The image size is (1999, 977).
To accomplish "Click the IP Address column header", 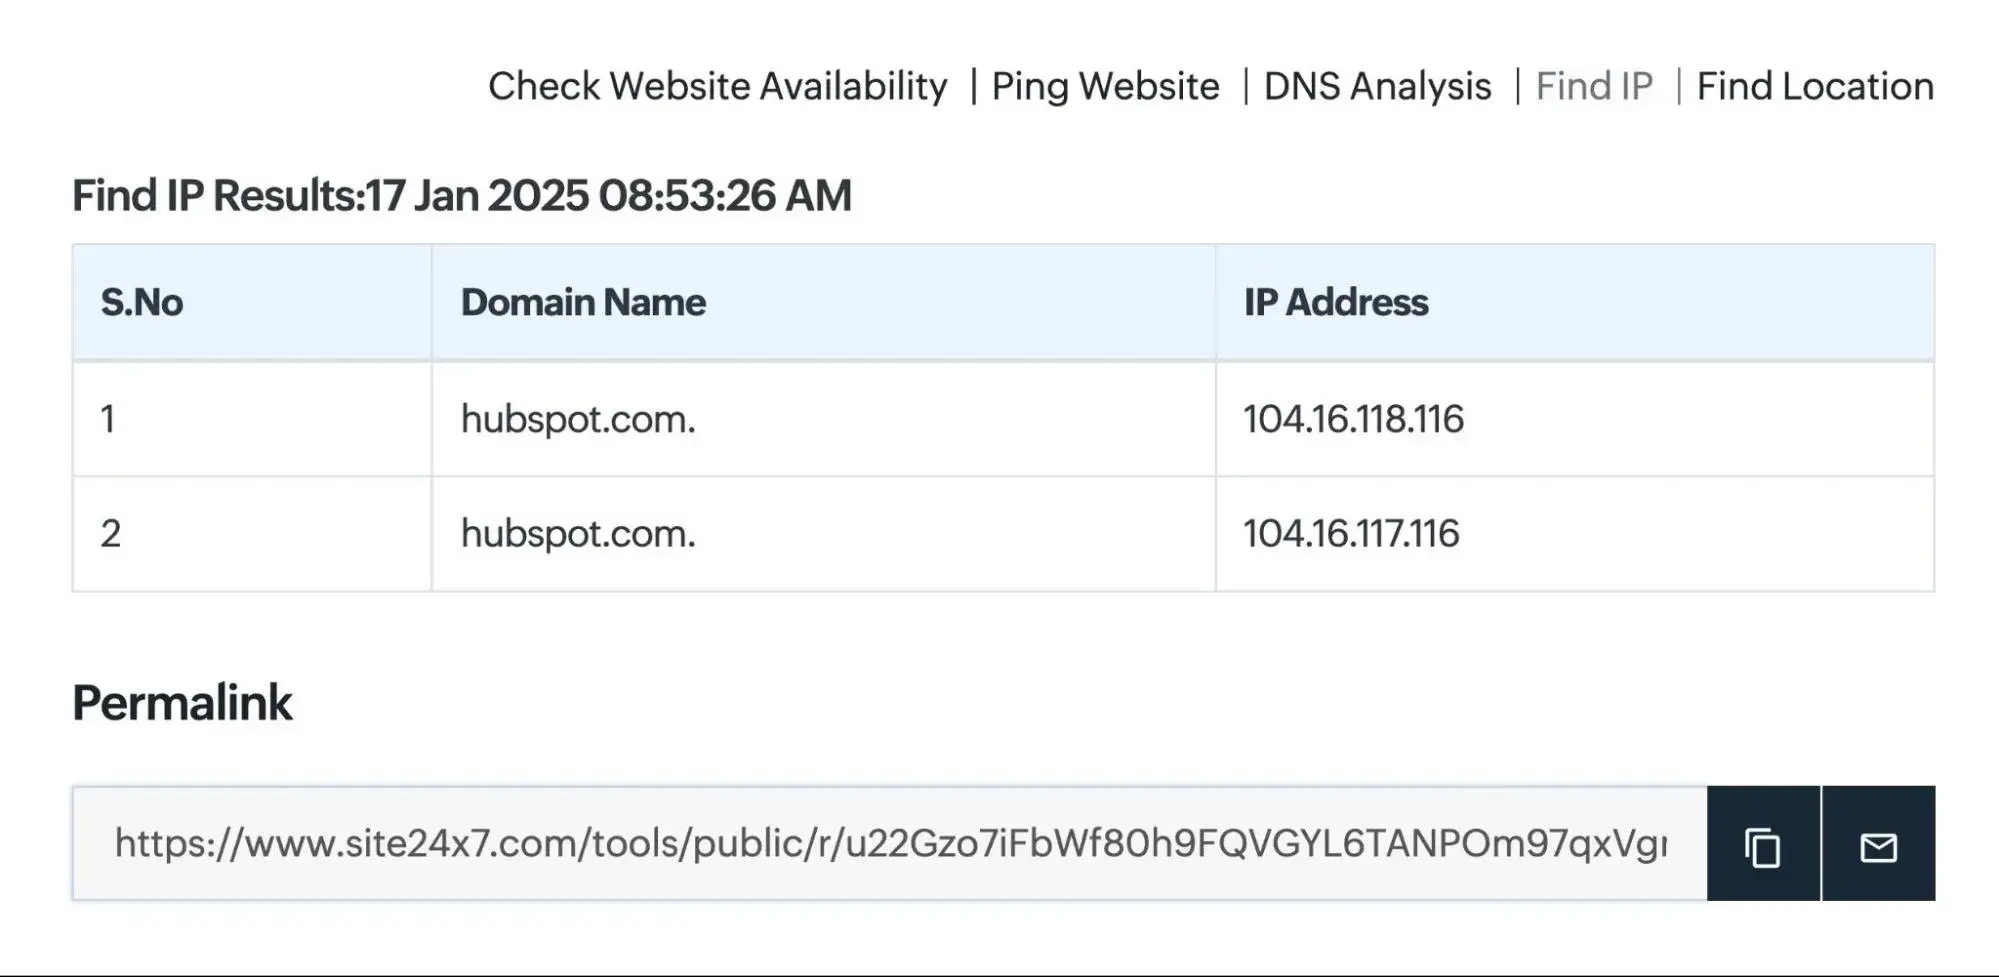I will (1336, 303).
